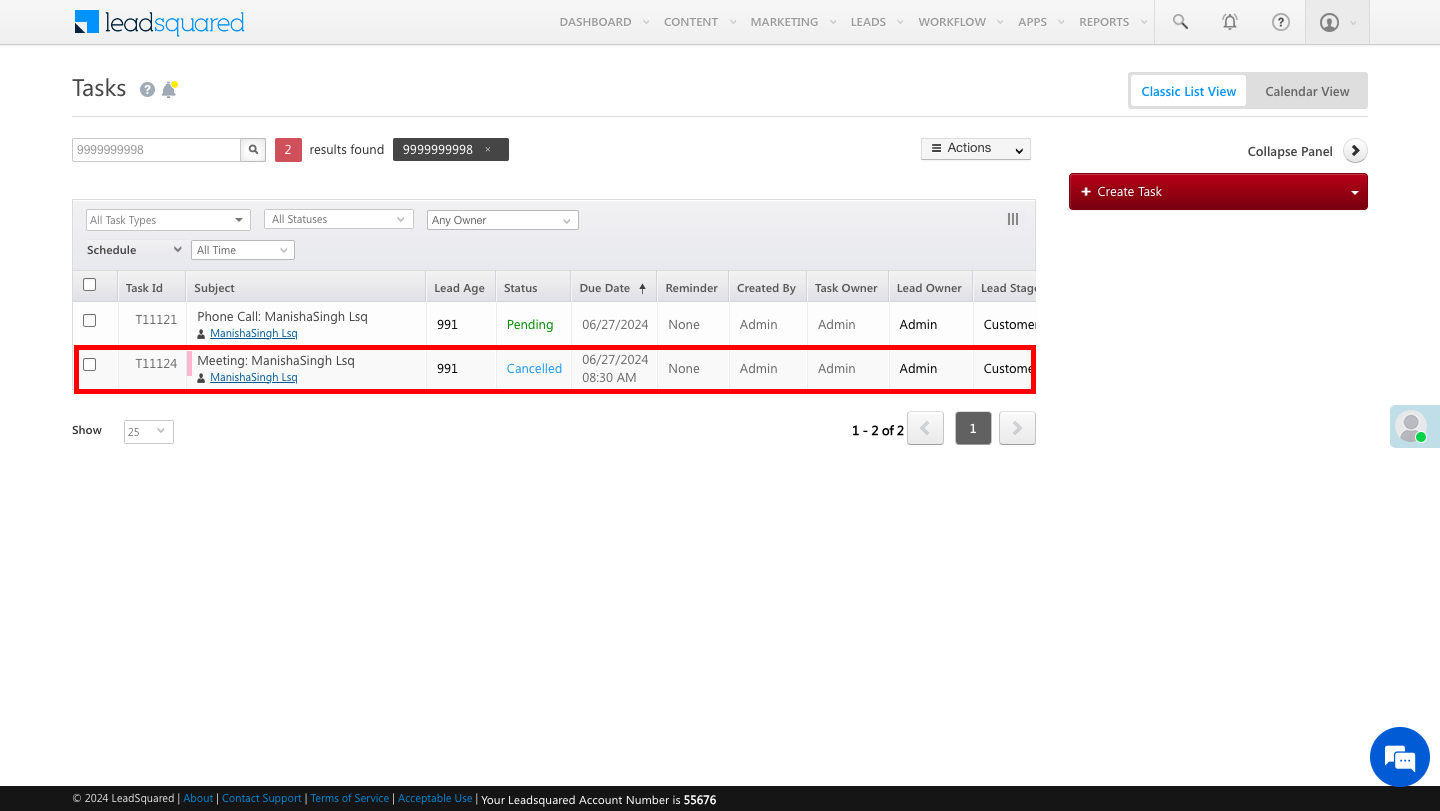Screen dimensions: 1440x811
Task: Go to the next page arrow
Action: click(1017, 428)
